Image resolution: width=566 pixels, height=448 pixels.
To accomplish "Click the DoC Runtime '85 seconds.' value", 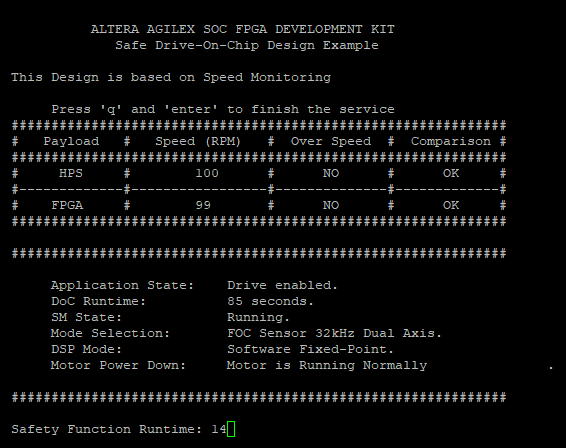I will 271,301.
